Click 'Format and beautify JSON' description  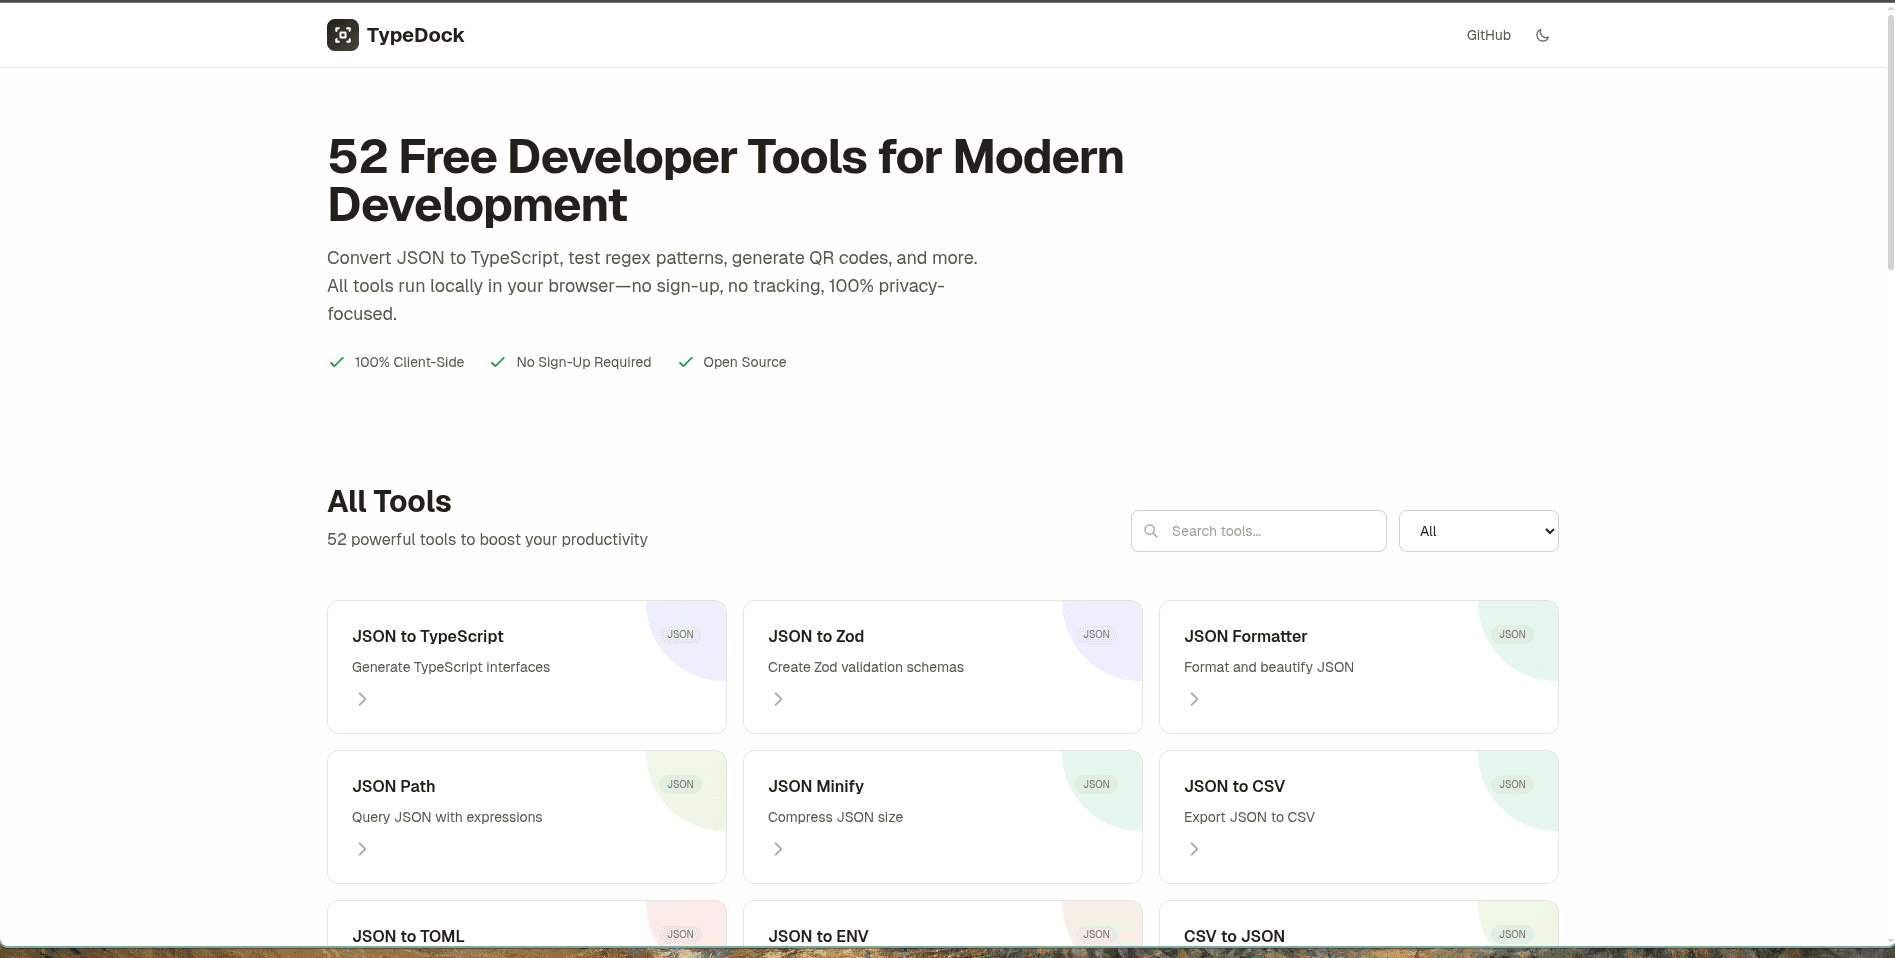(1269, 667)
